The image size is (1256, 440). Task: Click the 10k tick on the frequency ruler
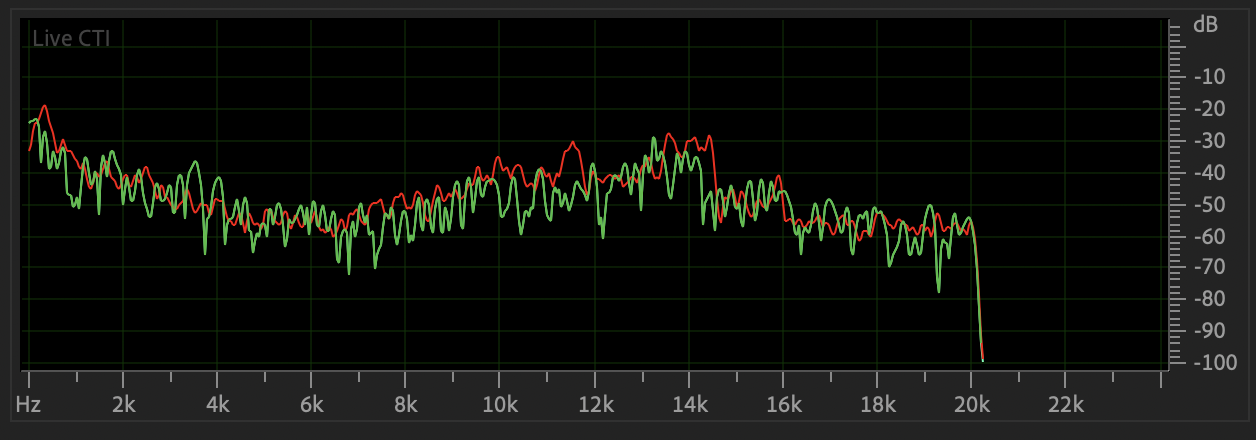click(x=499, y=404)
